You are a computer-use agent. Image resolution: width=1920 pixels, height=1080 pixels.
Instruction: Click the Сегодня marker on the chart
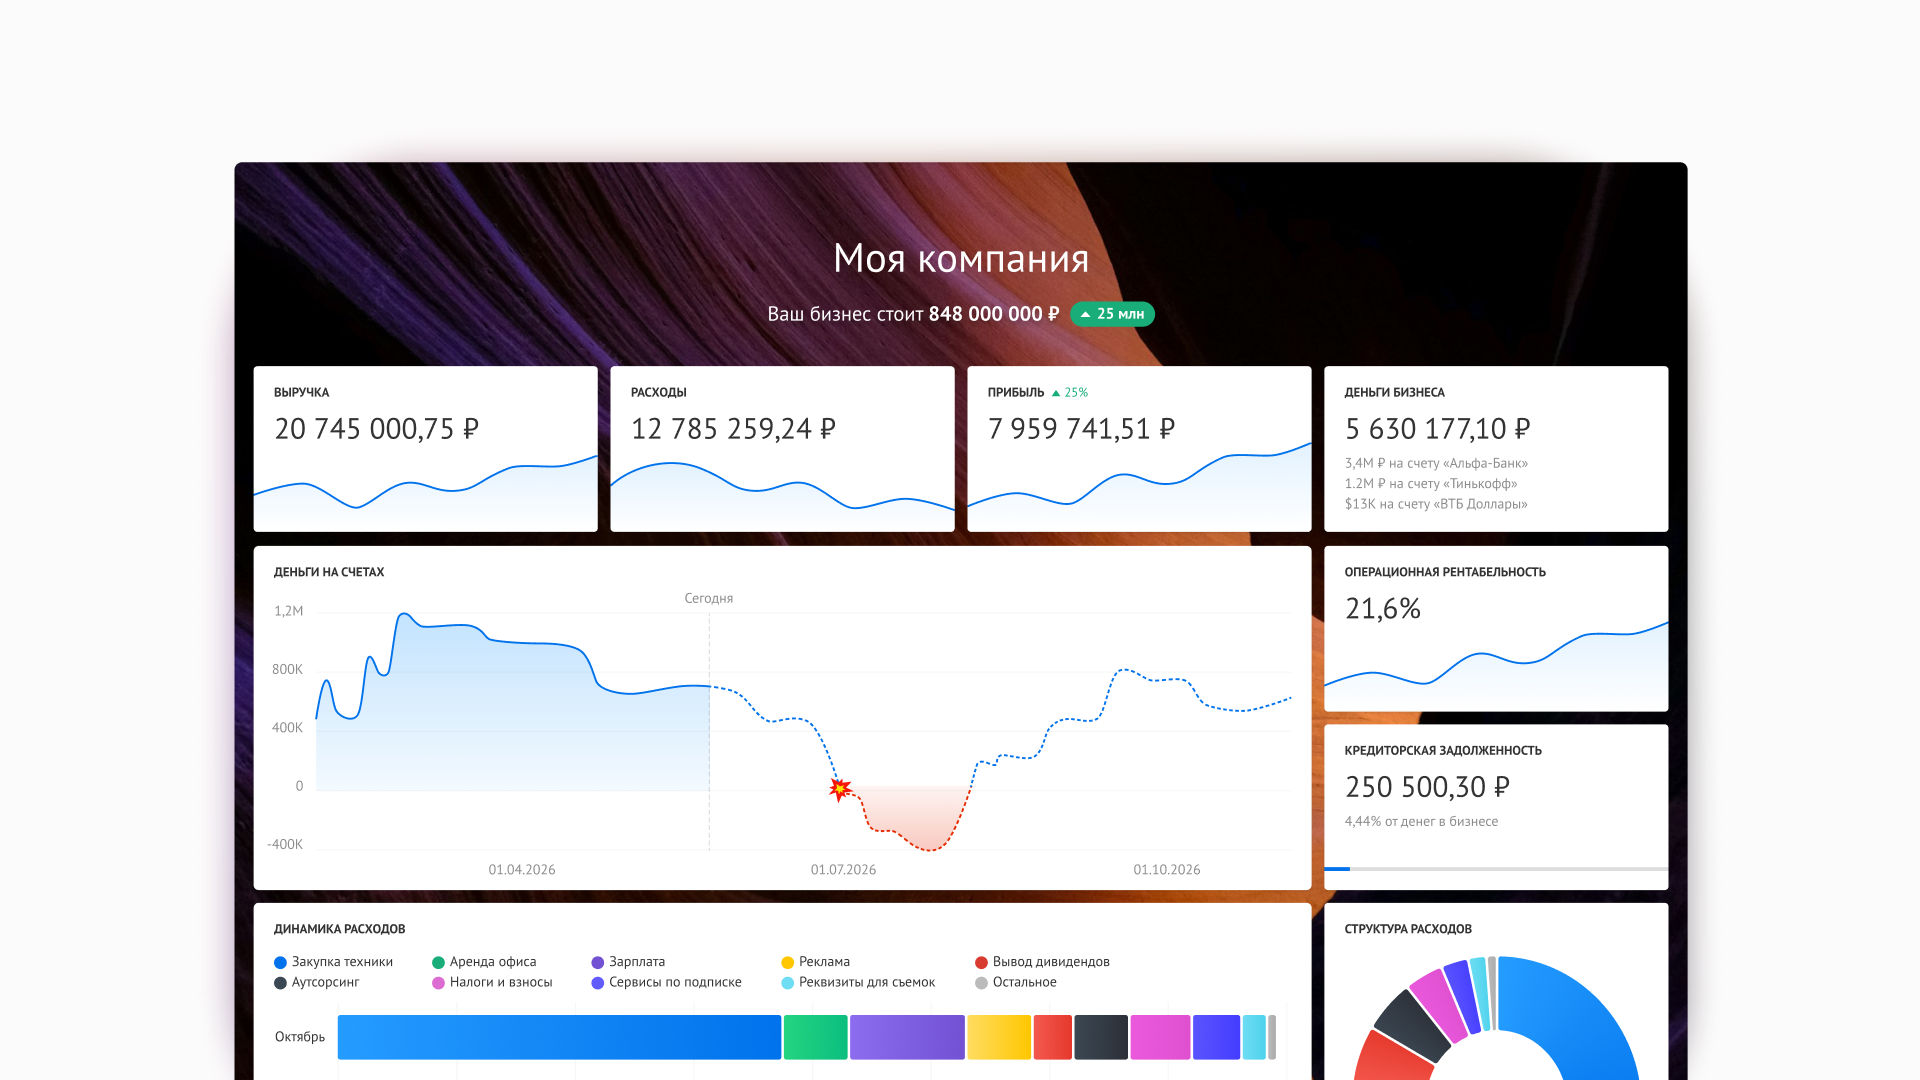(x=709, y=598)
